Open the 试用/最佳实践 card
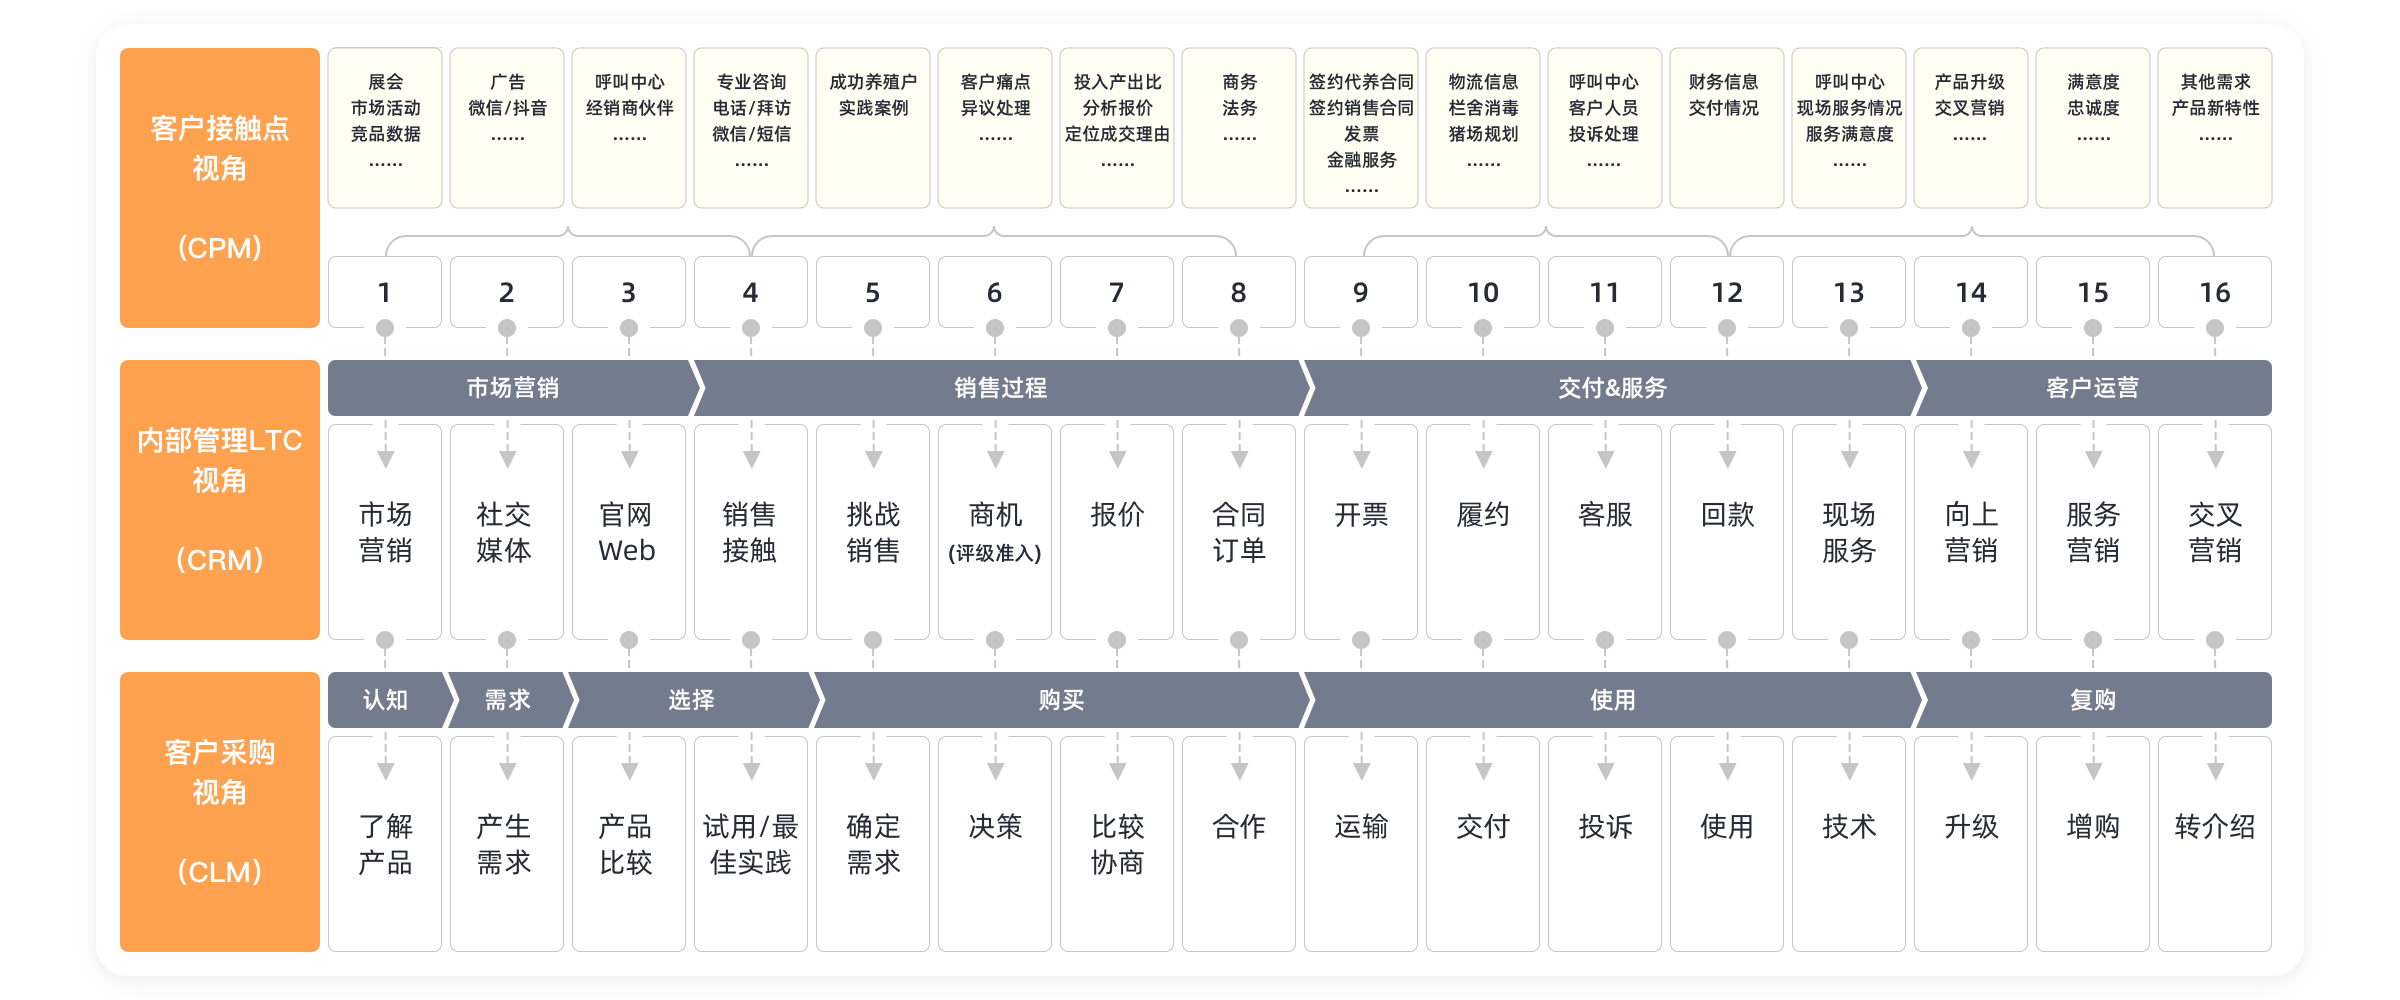 tap(751, 845)
